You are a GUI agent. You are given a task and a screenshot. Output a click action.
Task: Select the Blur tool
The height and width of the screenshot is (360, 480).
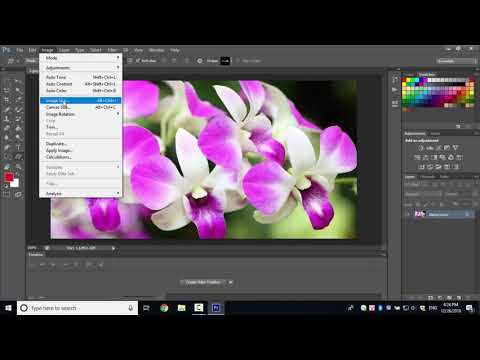7,137
